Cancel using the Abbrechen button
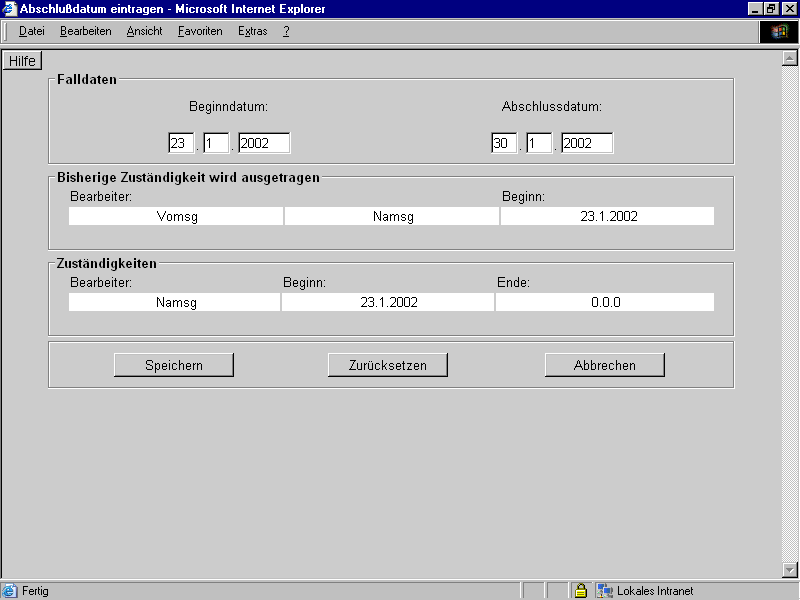 (605, 365)
